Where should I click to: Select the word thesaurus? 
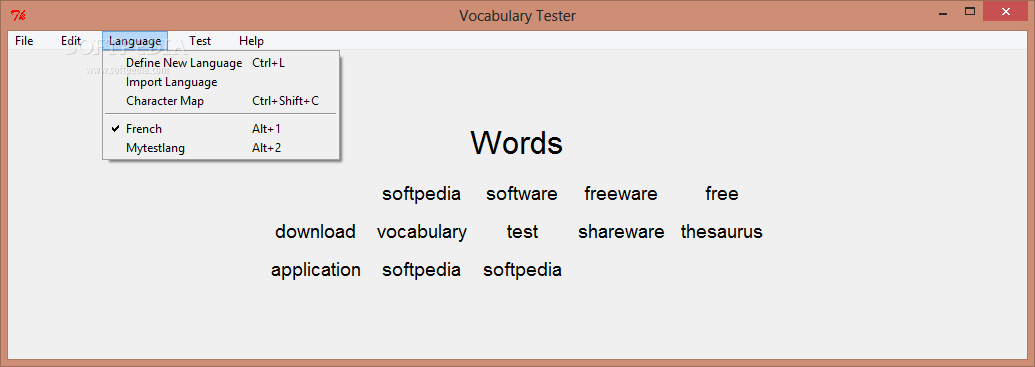(x=721, y=232)
